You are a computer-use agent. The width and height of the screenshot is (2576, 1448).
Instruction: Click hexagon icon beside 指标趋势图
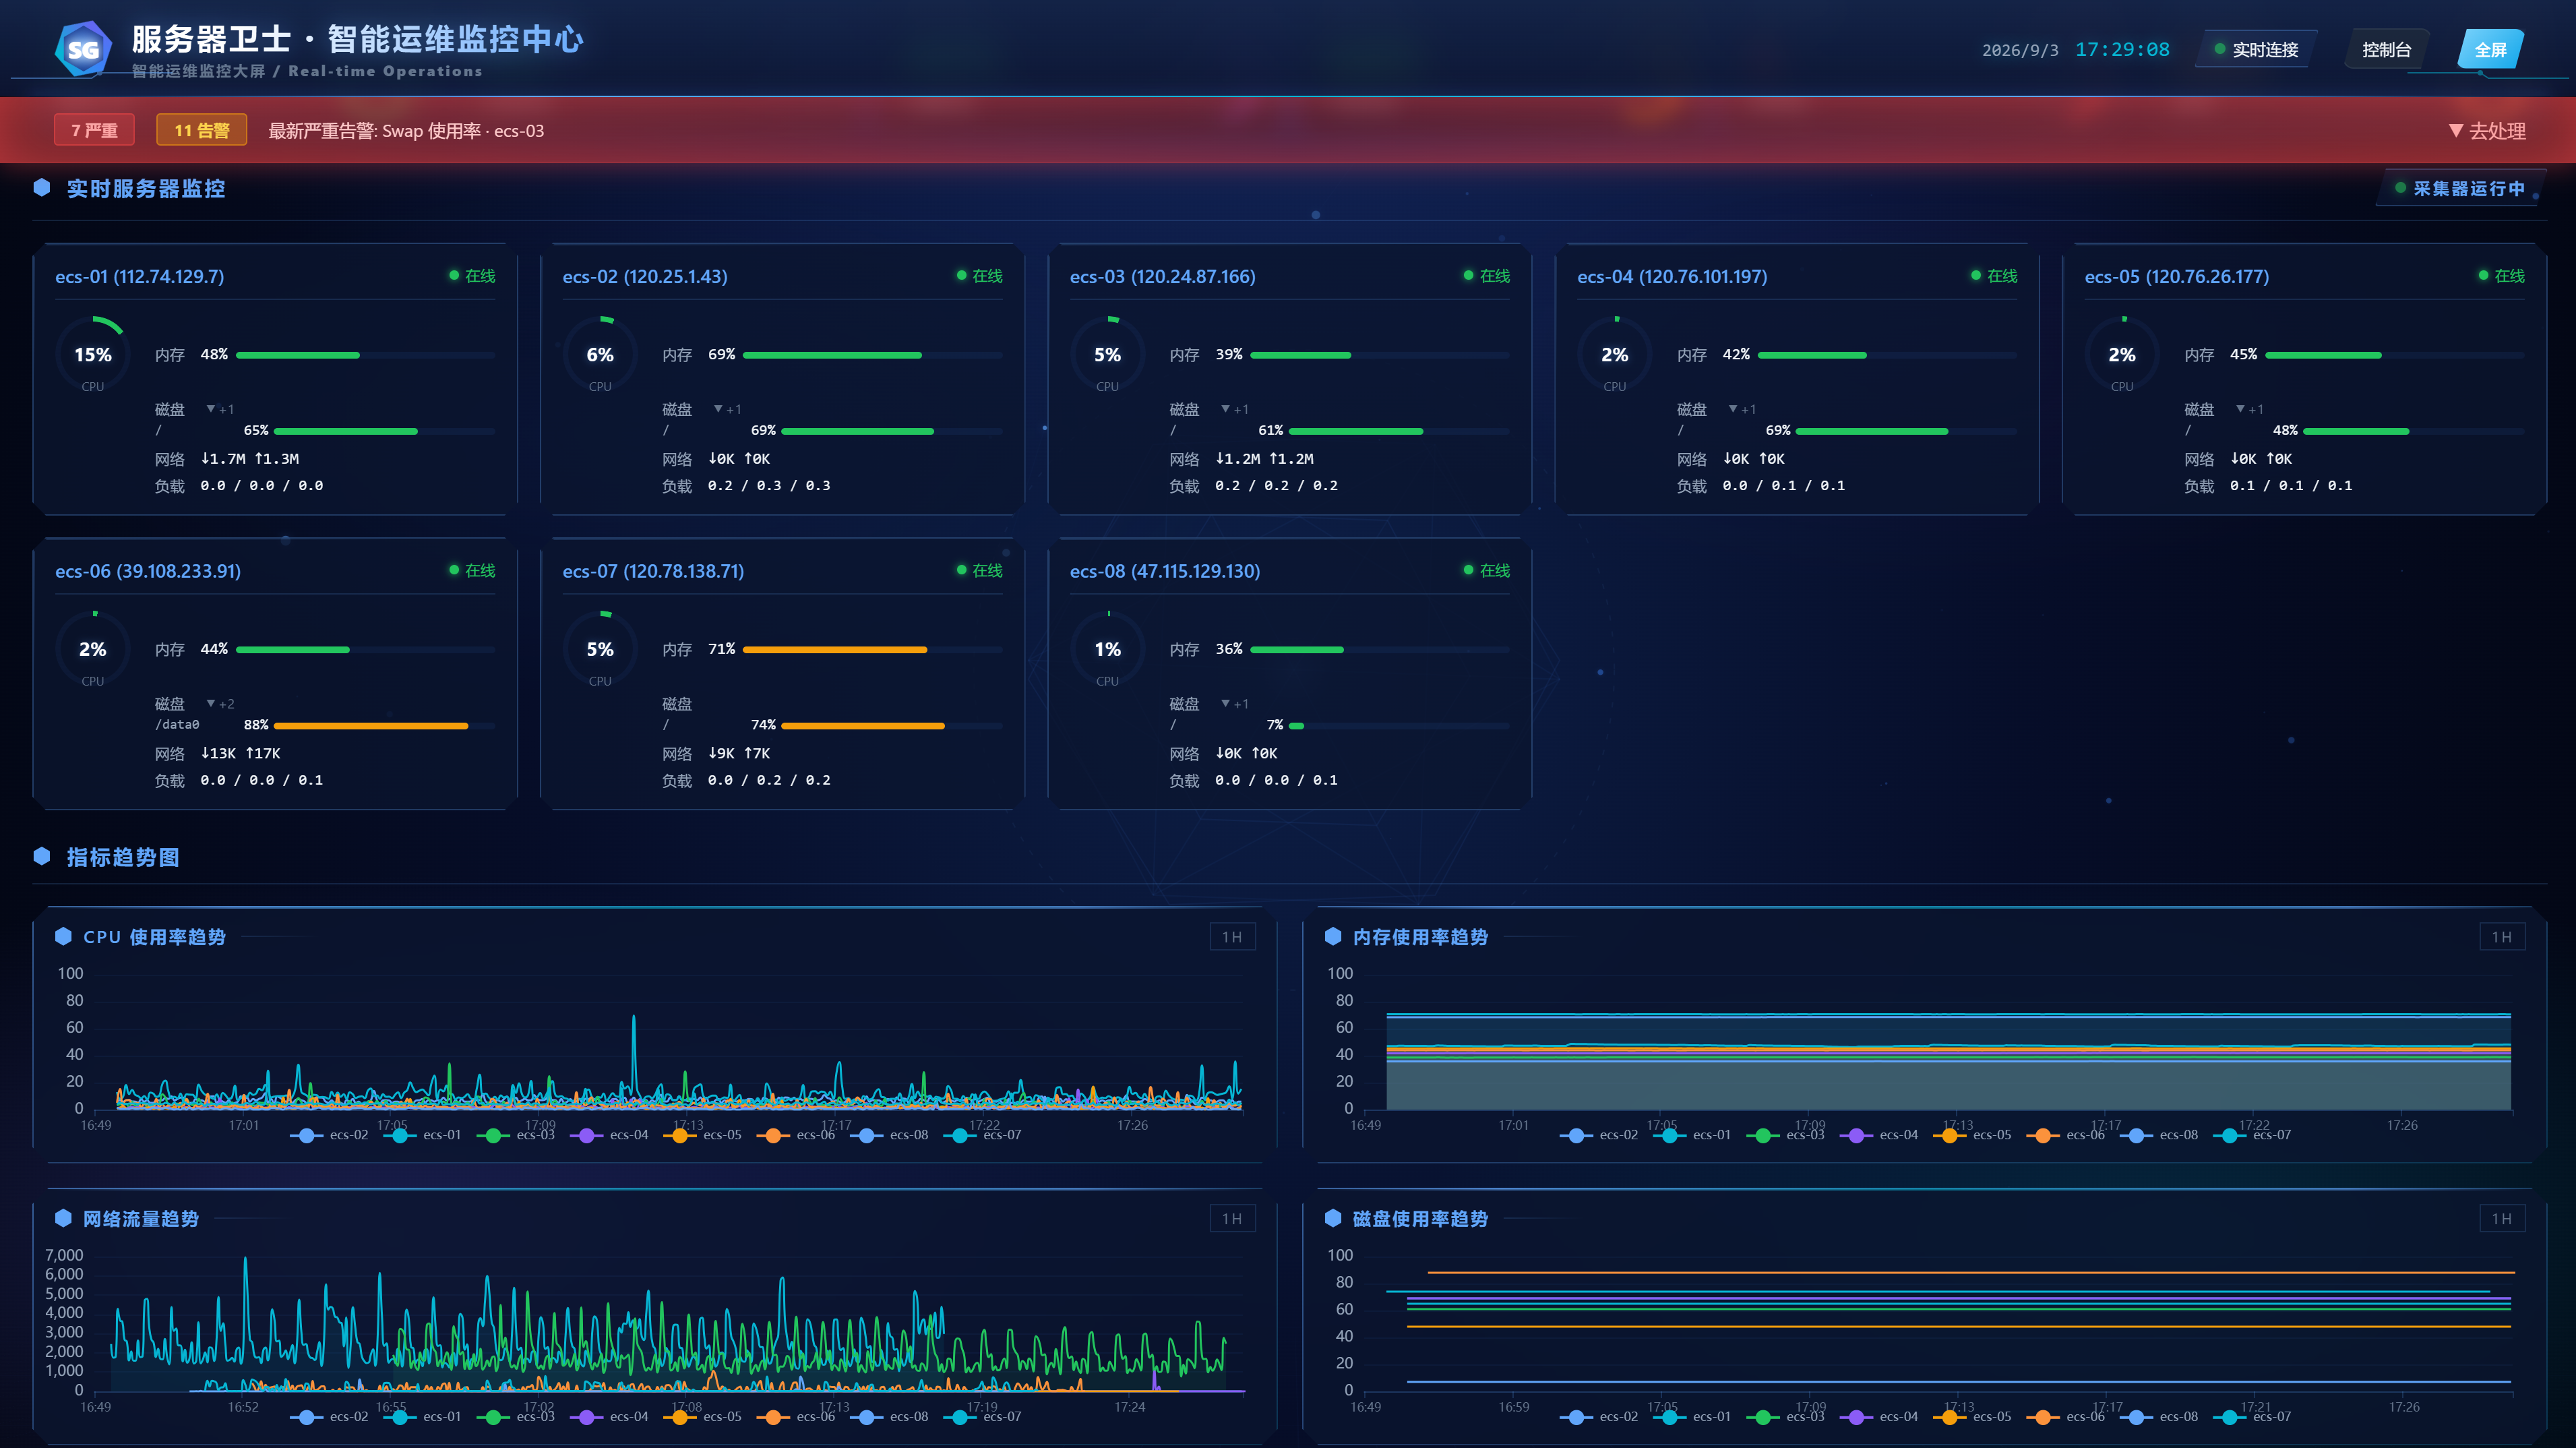42,856
